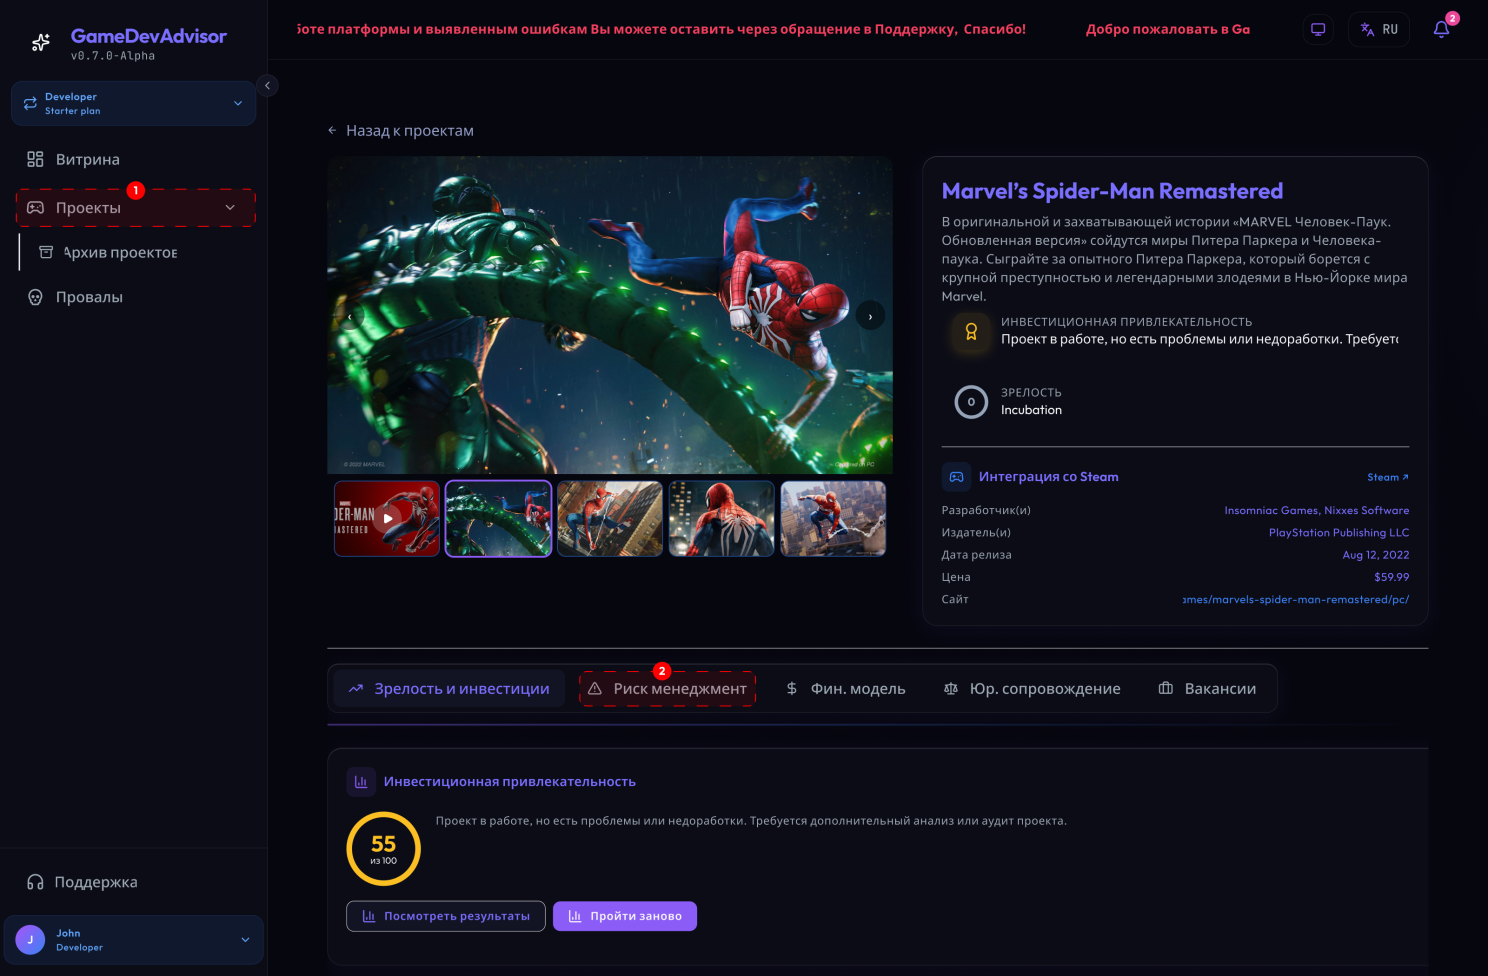This screenshot has width=1488, height=976.
Task: Click Пройти заново button
Action: pyautogui.click(x=625, y=916)
